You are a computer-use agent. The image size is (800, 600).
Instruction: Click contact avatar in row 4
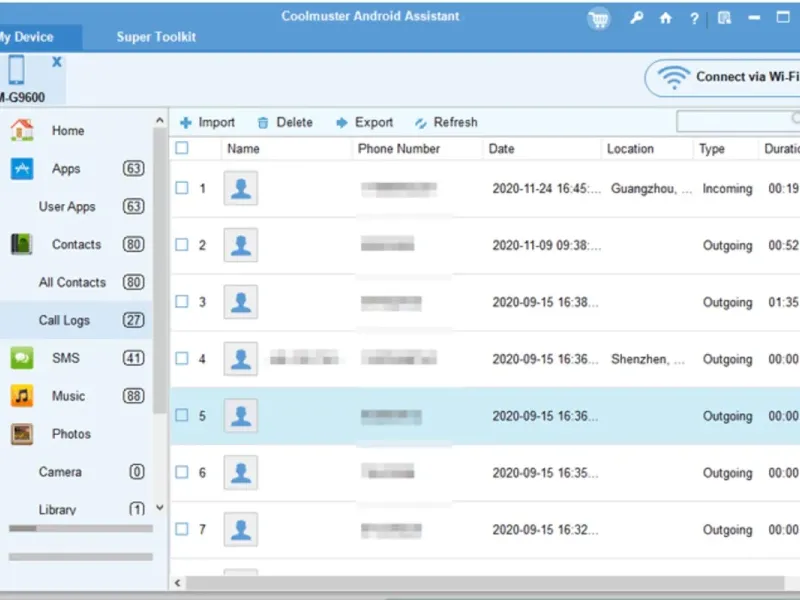tap(241, 359)
